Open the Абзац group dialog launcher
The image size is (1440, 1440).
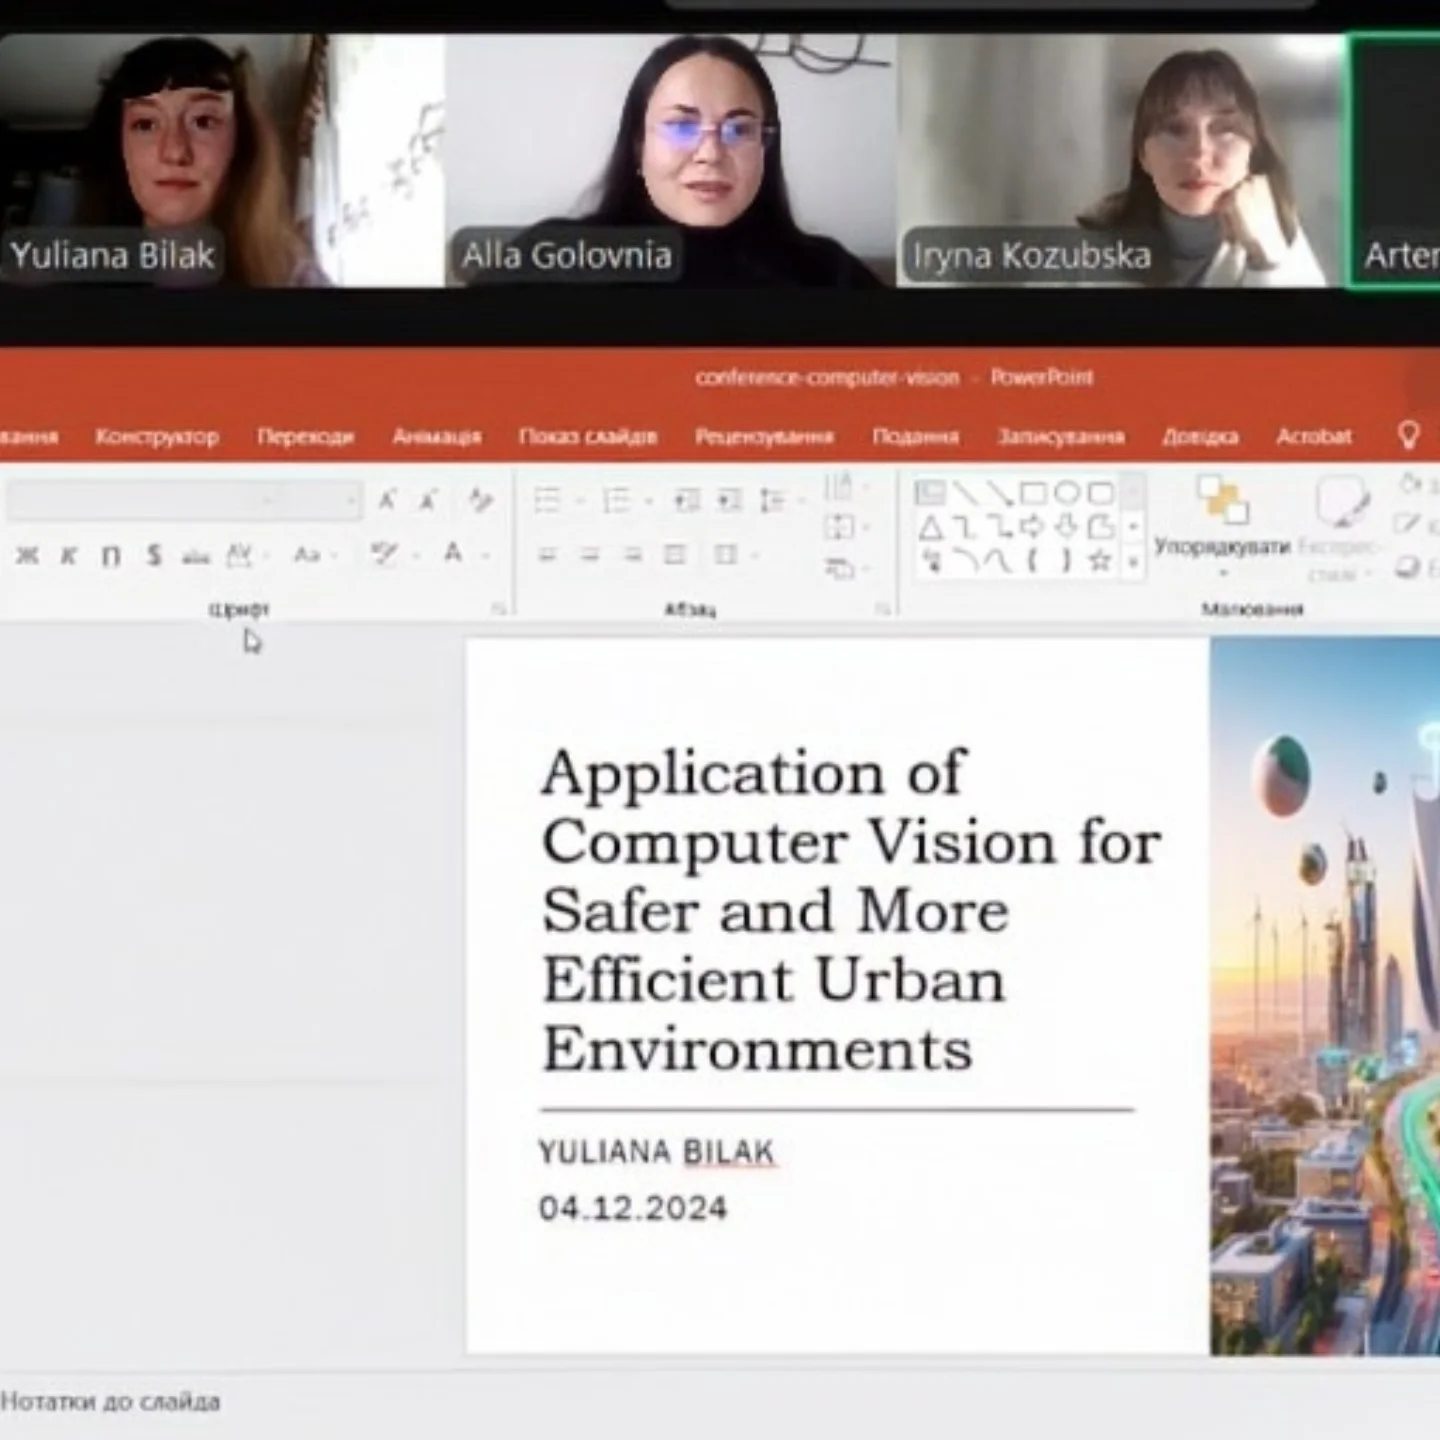883,608
